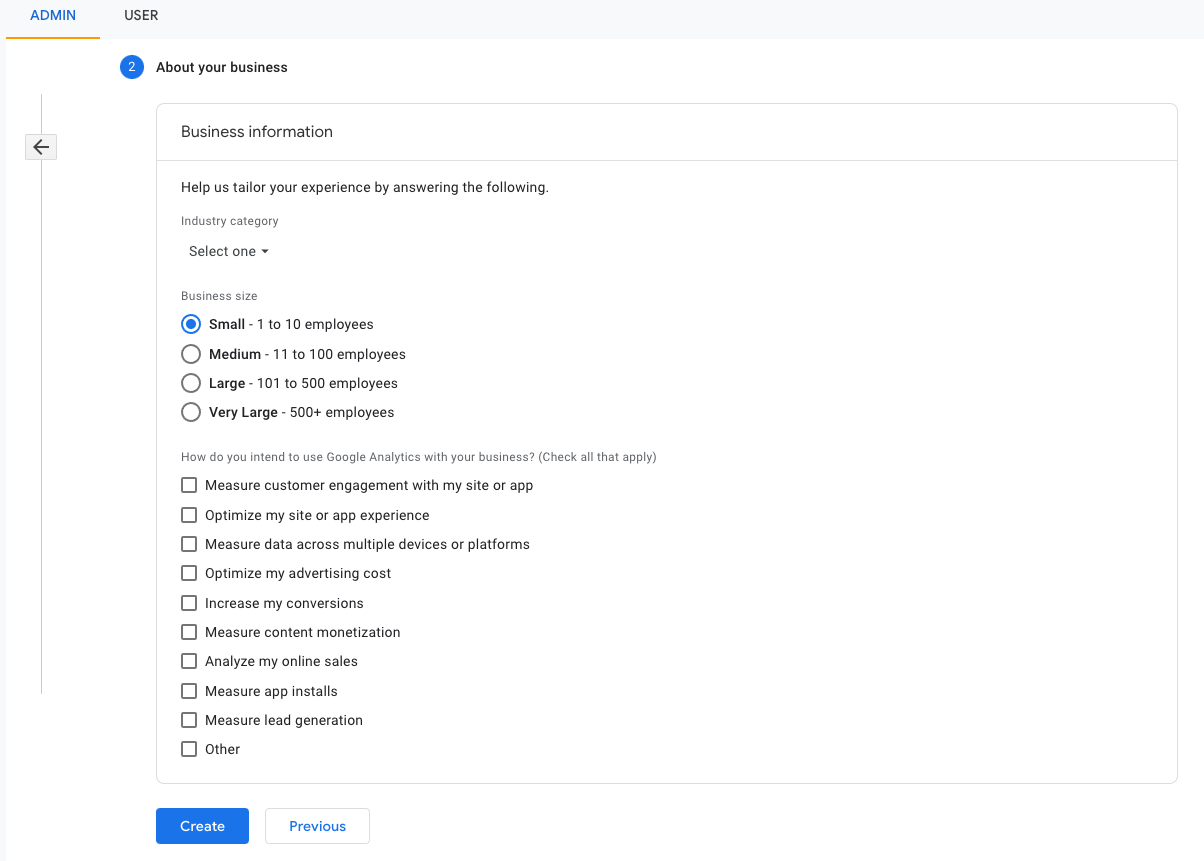Enable Optimize my site or app experience
Viewport: 1204px width, 861px height.
tap(189, 515)
